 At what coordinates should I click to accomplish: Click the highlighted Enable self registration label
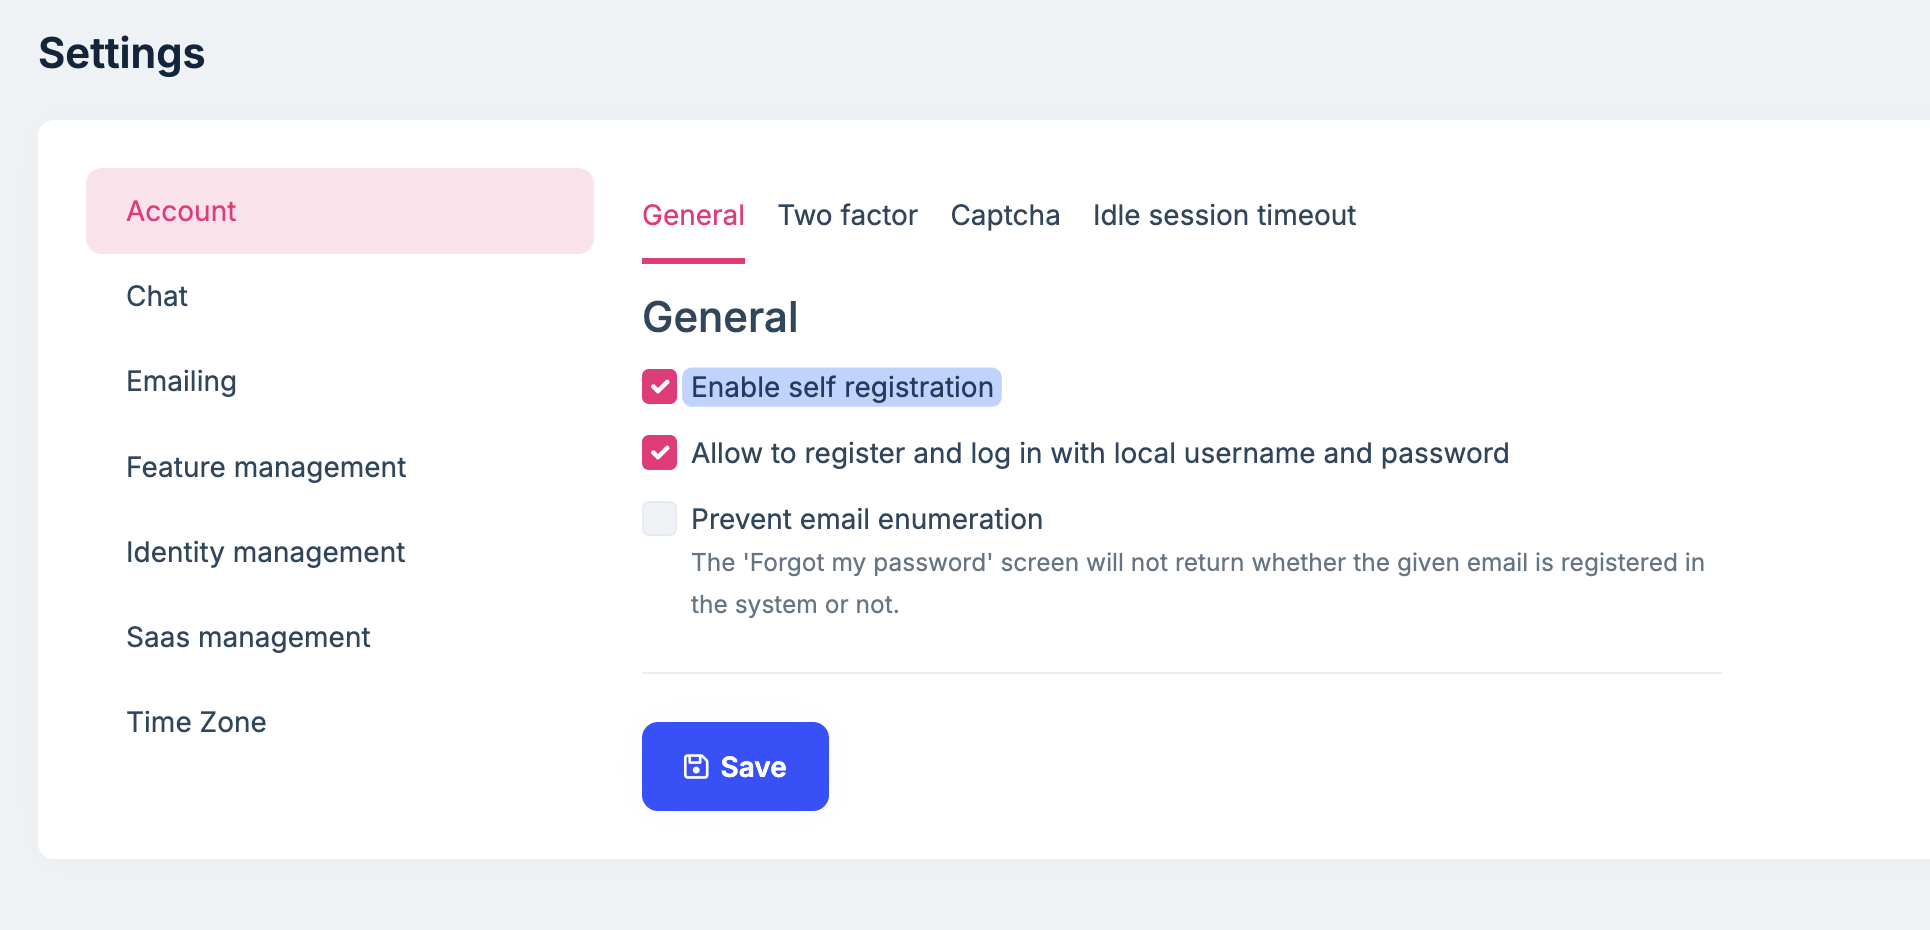click(842, 387)
